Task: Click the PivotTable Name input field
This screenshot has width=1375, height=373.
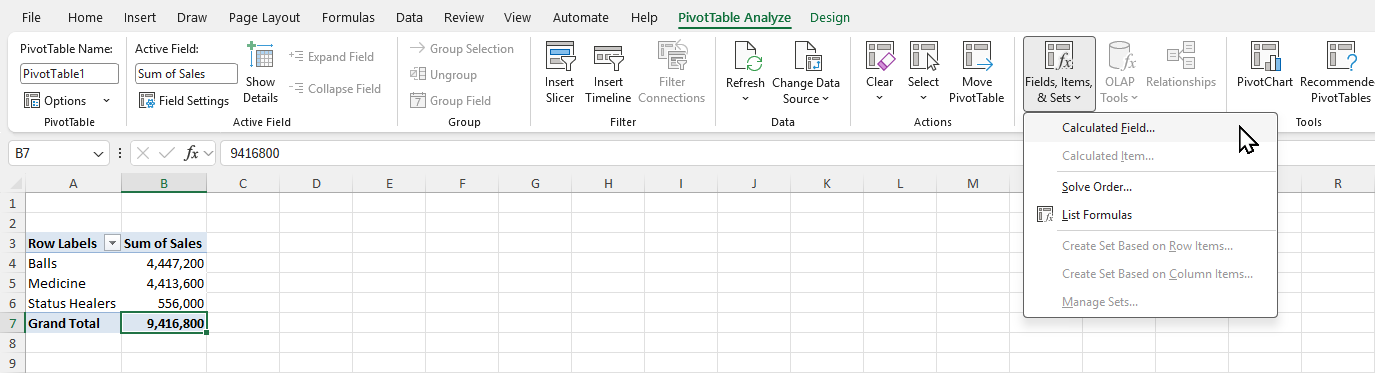Action: pyautogui.click(x=70, y=74)
